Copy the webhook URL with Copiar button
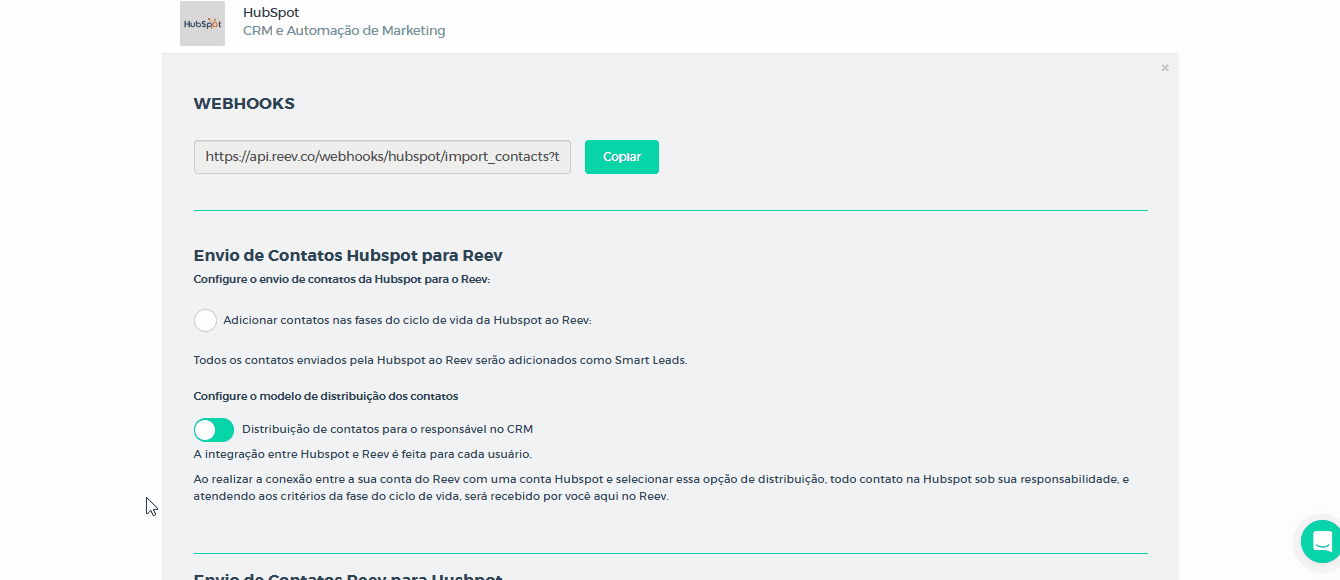1340x580 pixels. [x=622, y=157]
